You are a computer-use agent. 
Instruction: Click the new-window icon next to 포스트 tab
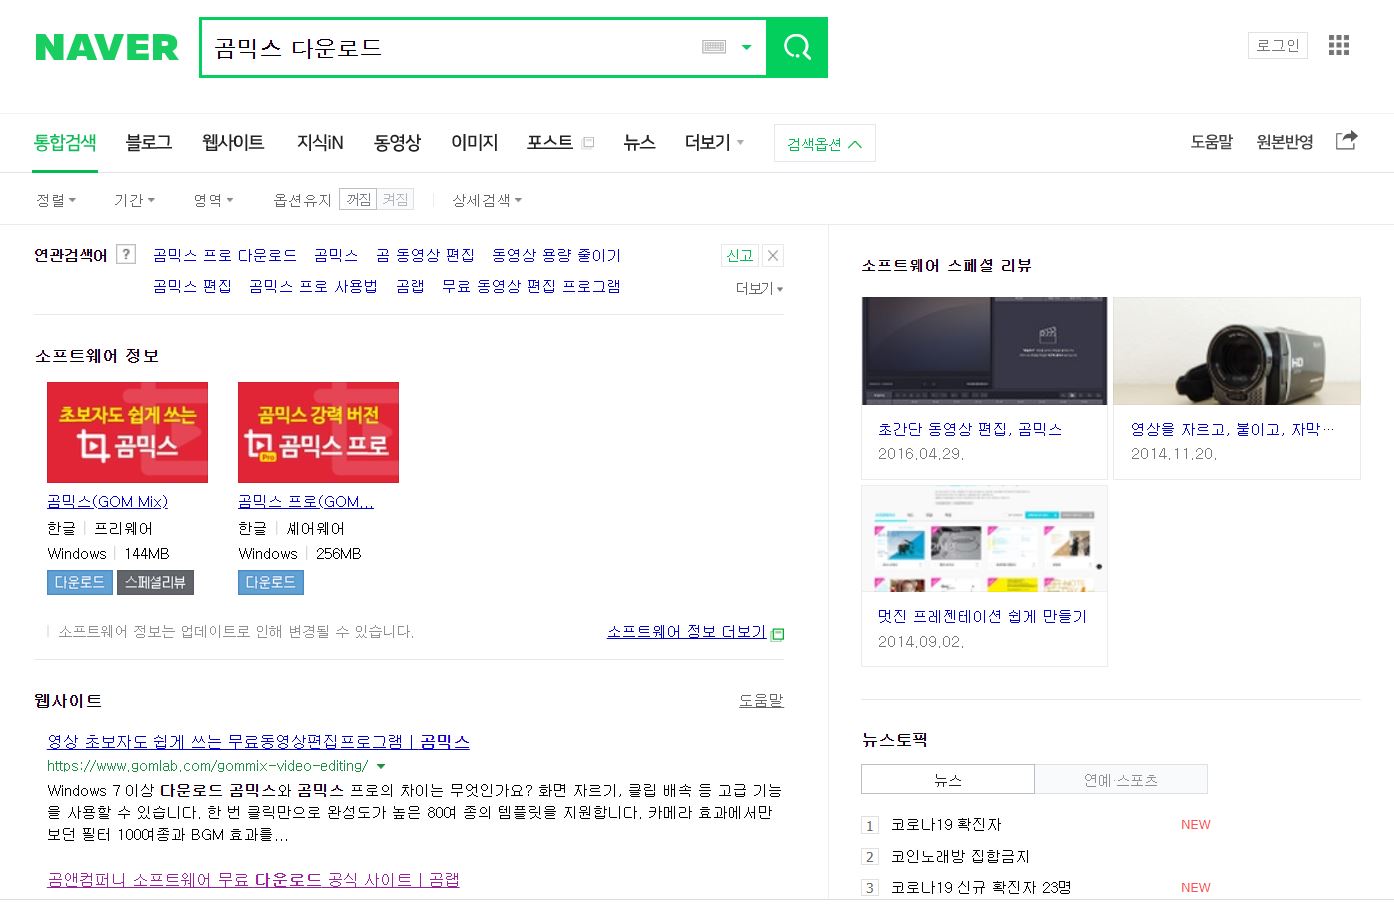pyautogui.click(x=588, y=143)
